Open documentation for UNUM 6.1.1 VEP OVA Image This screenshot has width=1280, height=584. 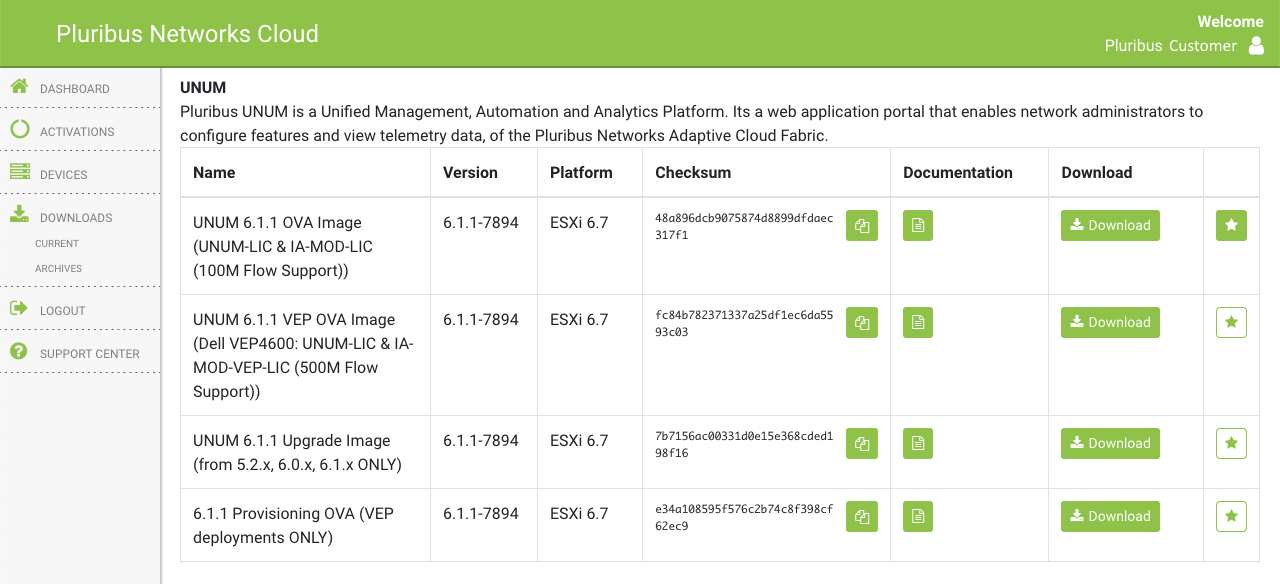918,322
